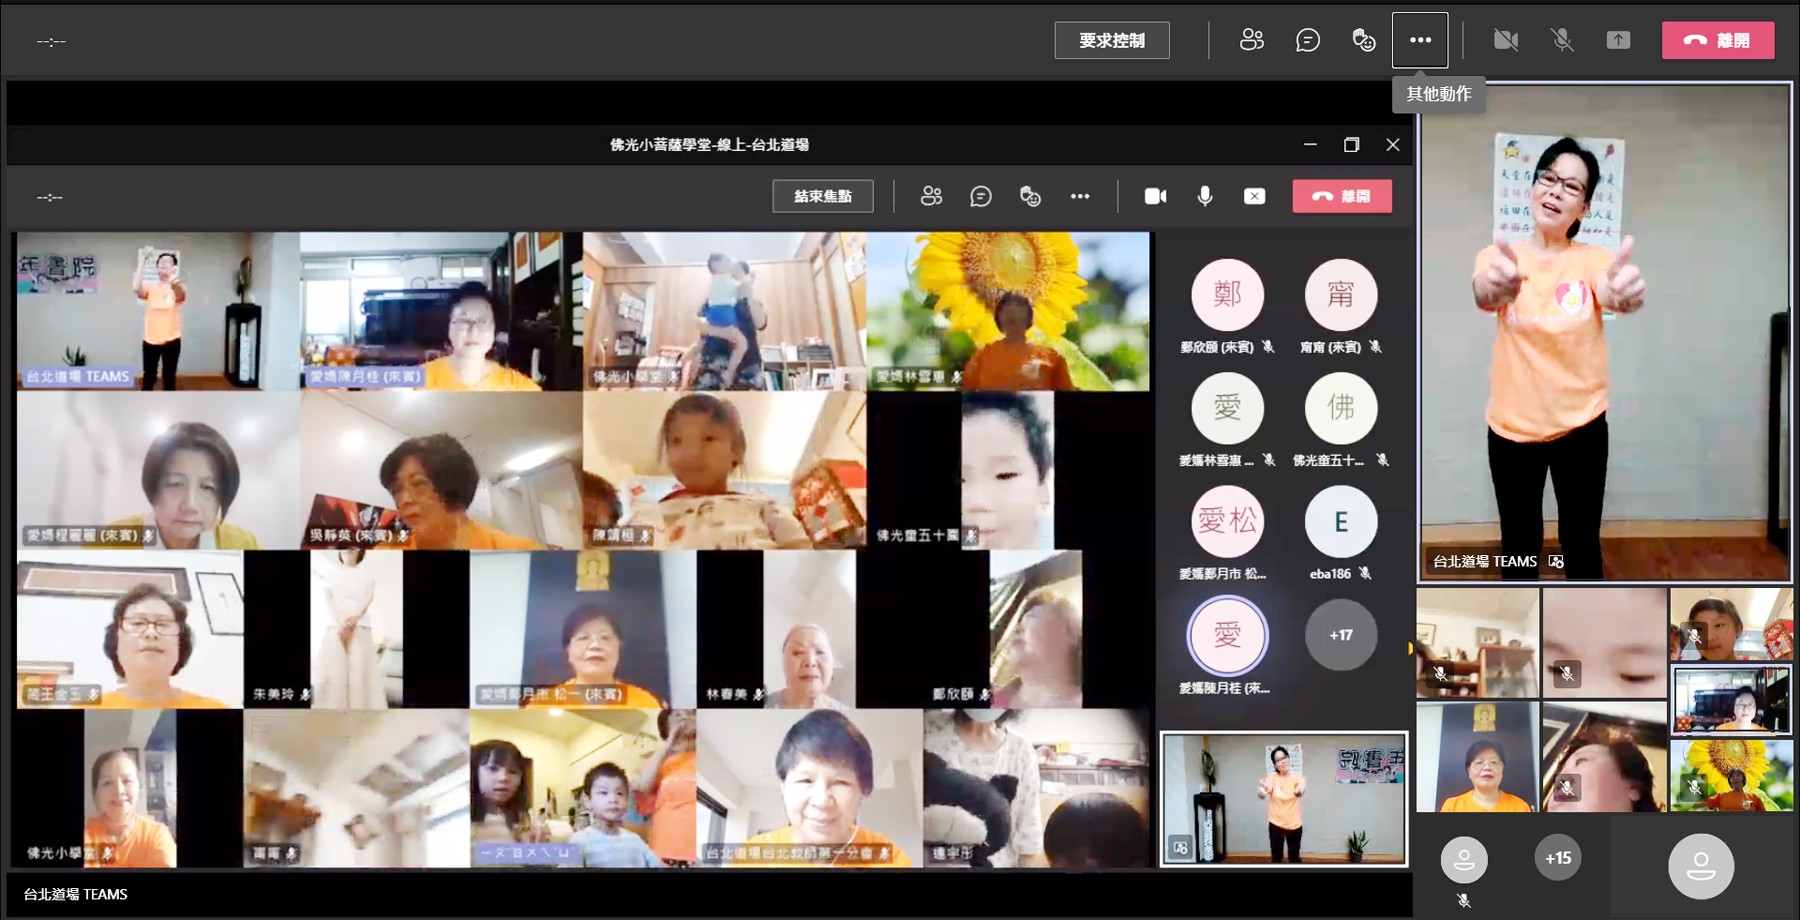1800x920 pixels.
Task: Toggle the active camera in shared meeting window
Action: coord(1155,197)
